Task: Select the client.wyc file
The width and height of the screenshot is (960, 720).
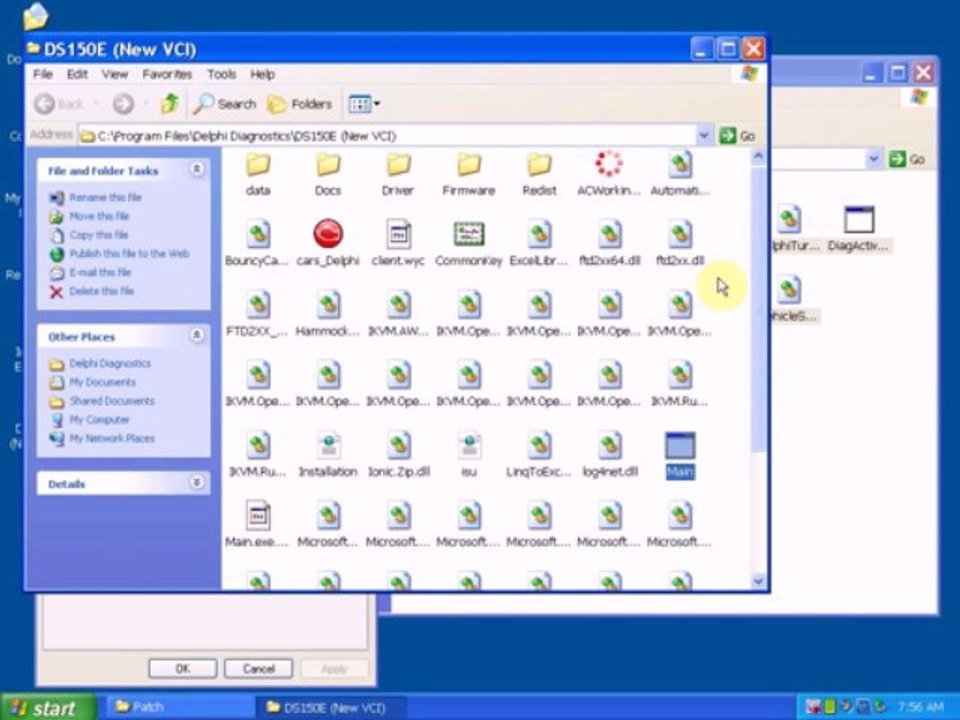Action: (x=398, y=244)
